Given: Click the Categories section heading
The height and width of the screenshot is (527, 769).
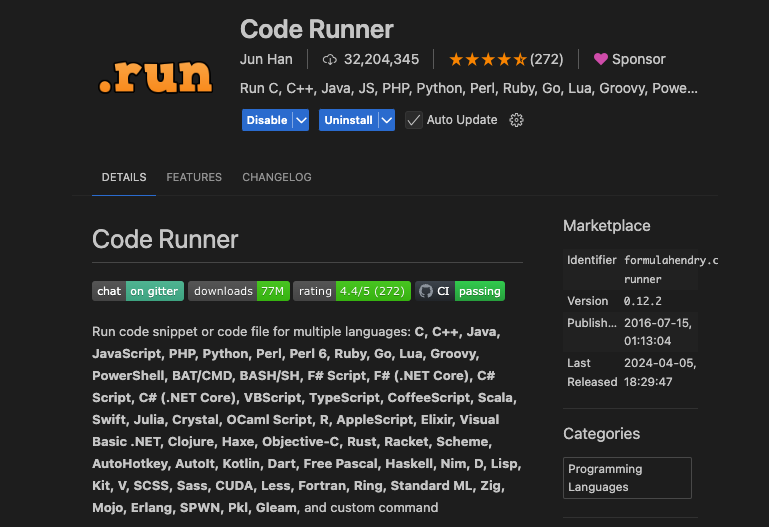Looking at the screenshot, I should click(601, 434).
